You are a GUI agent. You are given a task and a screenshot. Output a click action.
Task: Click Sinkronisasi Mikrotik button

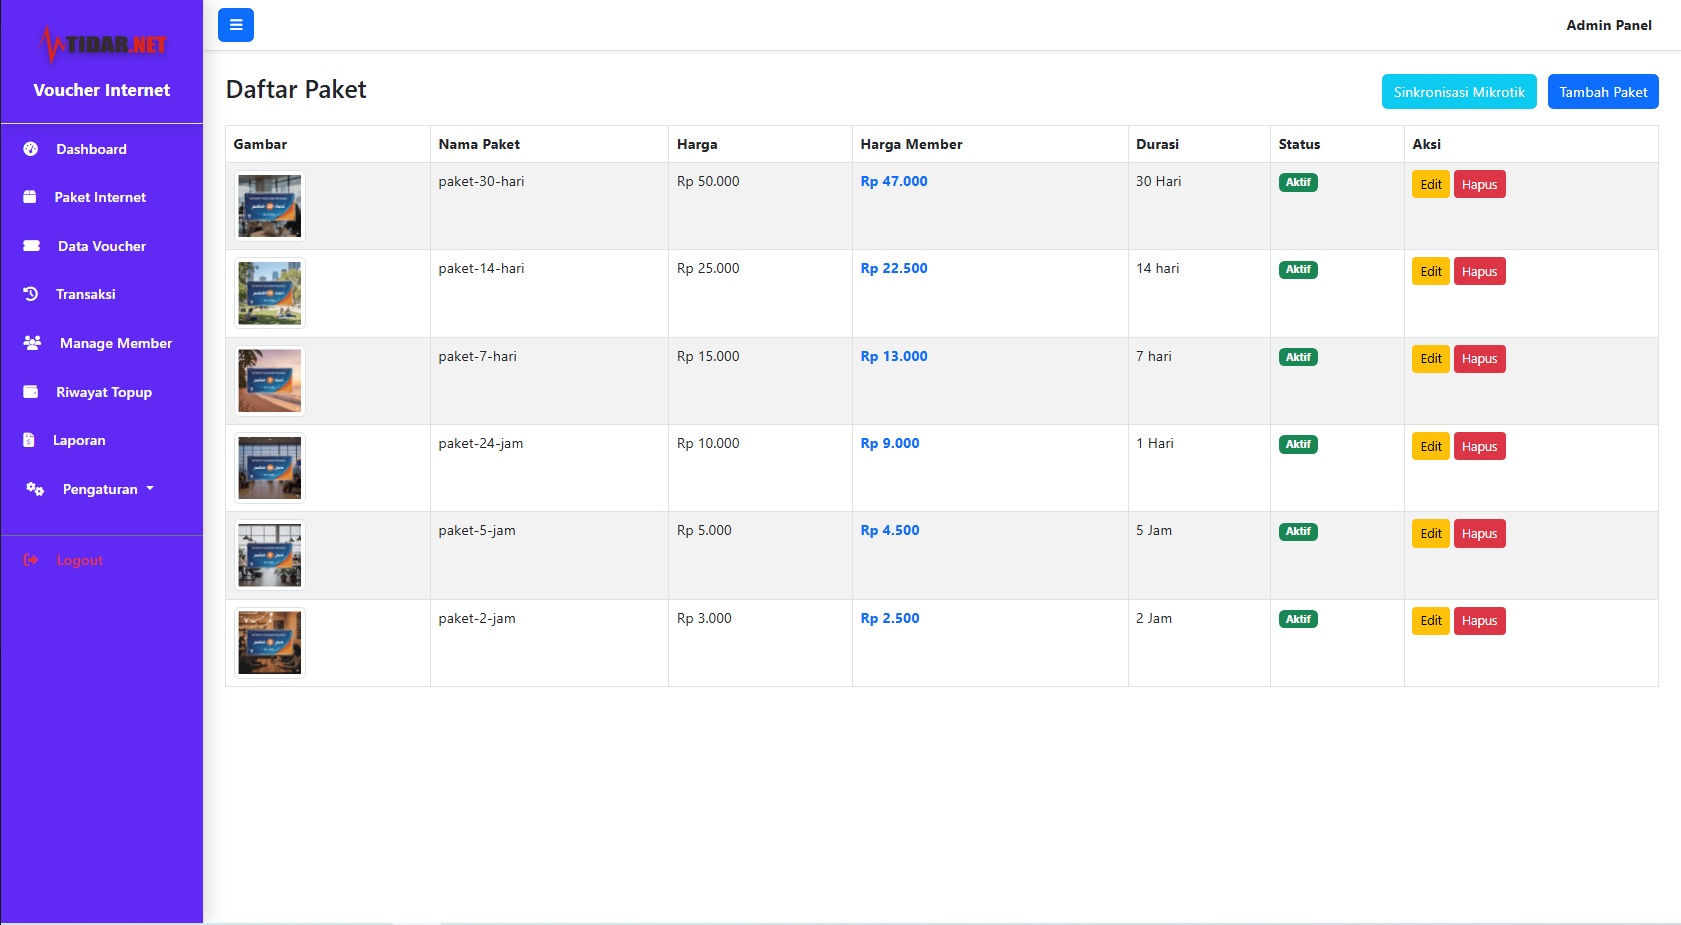[1459, 92]
